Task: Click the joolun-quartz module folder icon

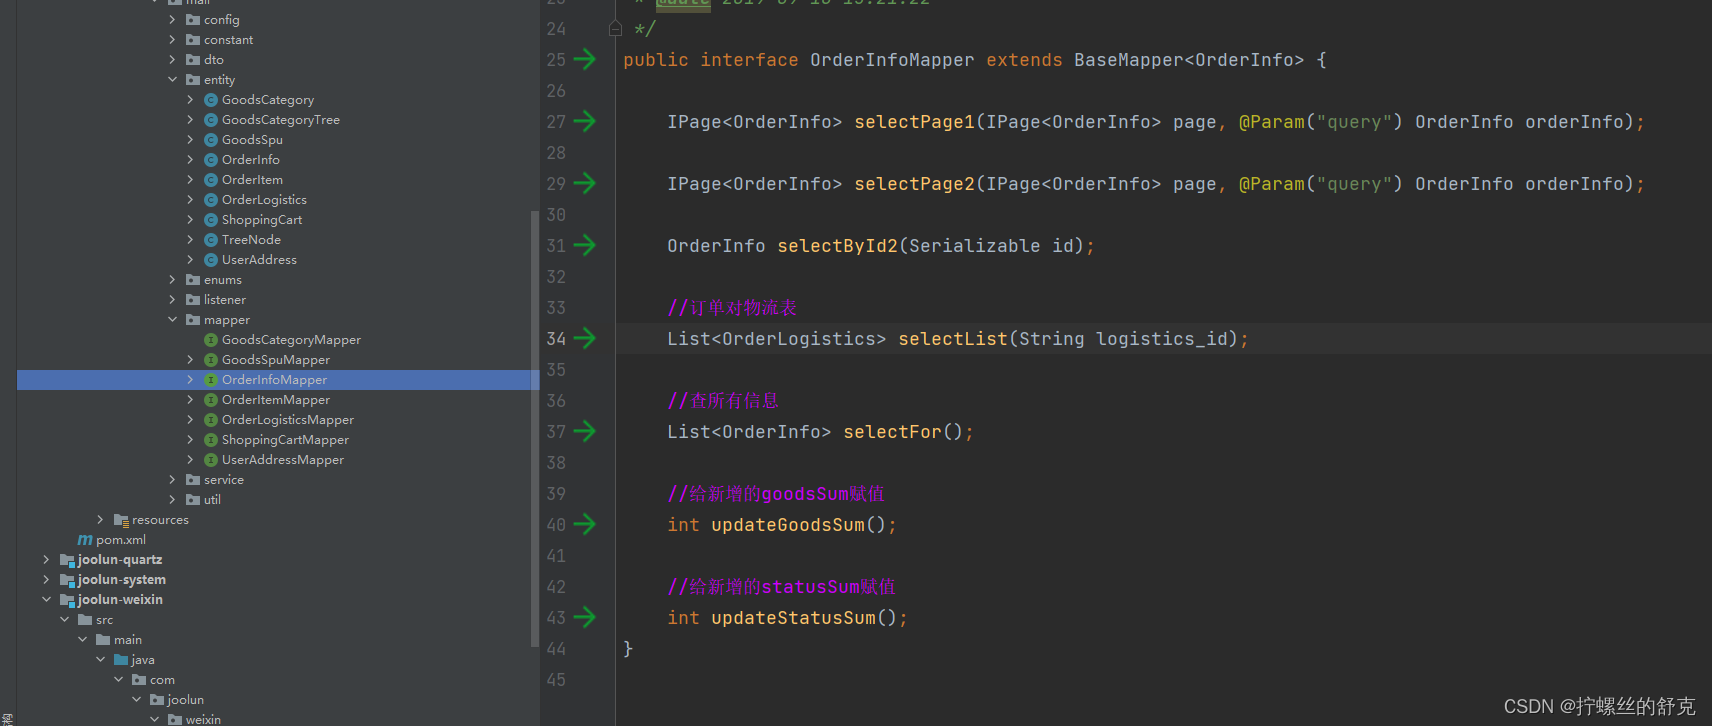Action: coord(67,560)
